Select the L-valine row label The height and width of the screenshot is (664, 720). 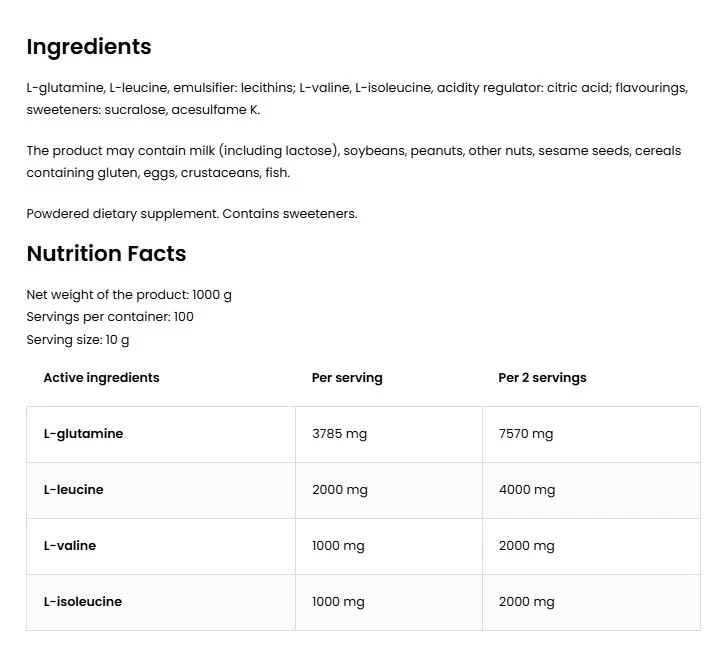point(70,546)
